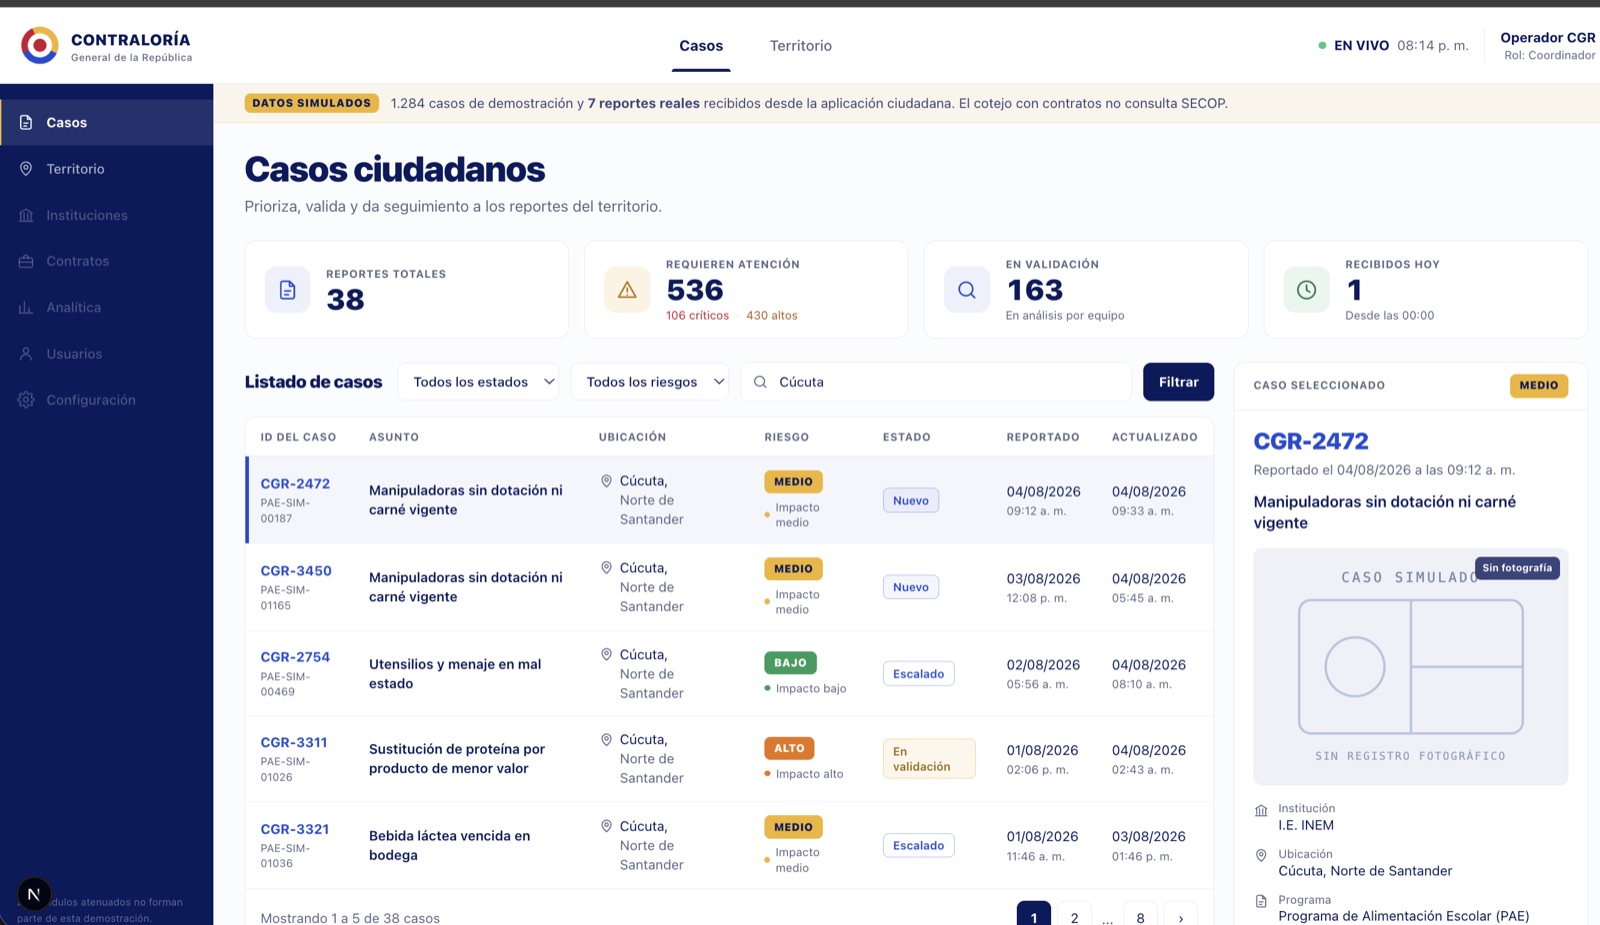Click the Analítica sidebar item
The image size is (1600, 925).
coord(106,307)
